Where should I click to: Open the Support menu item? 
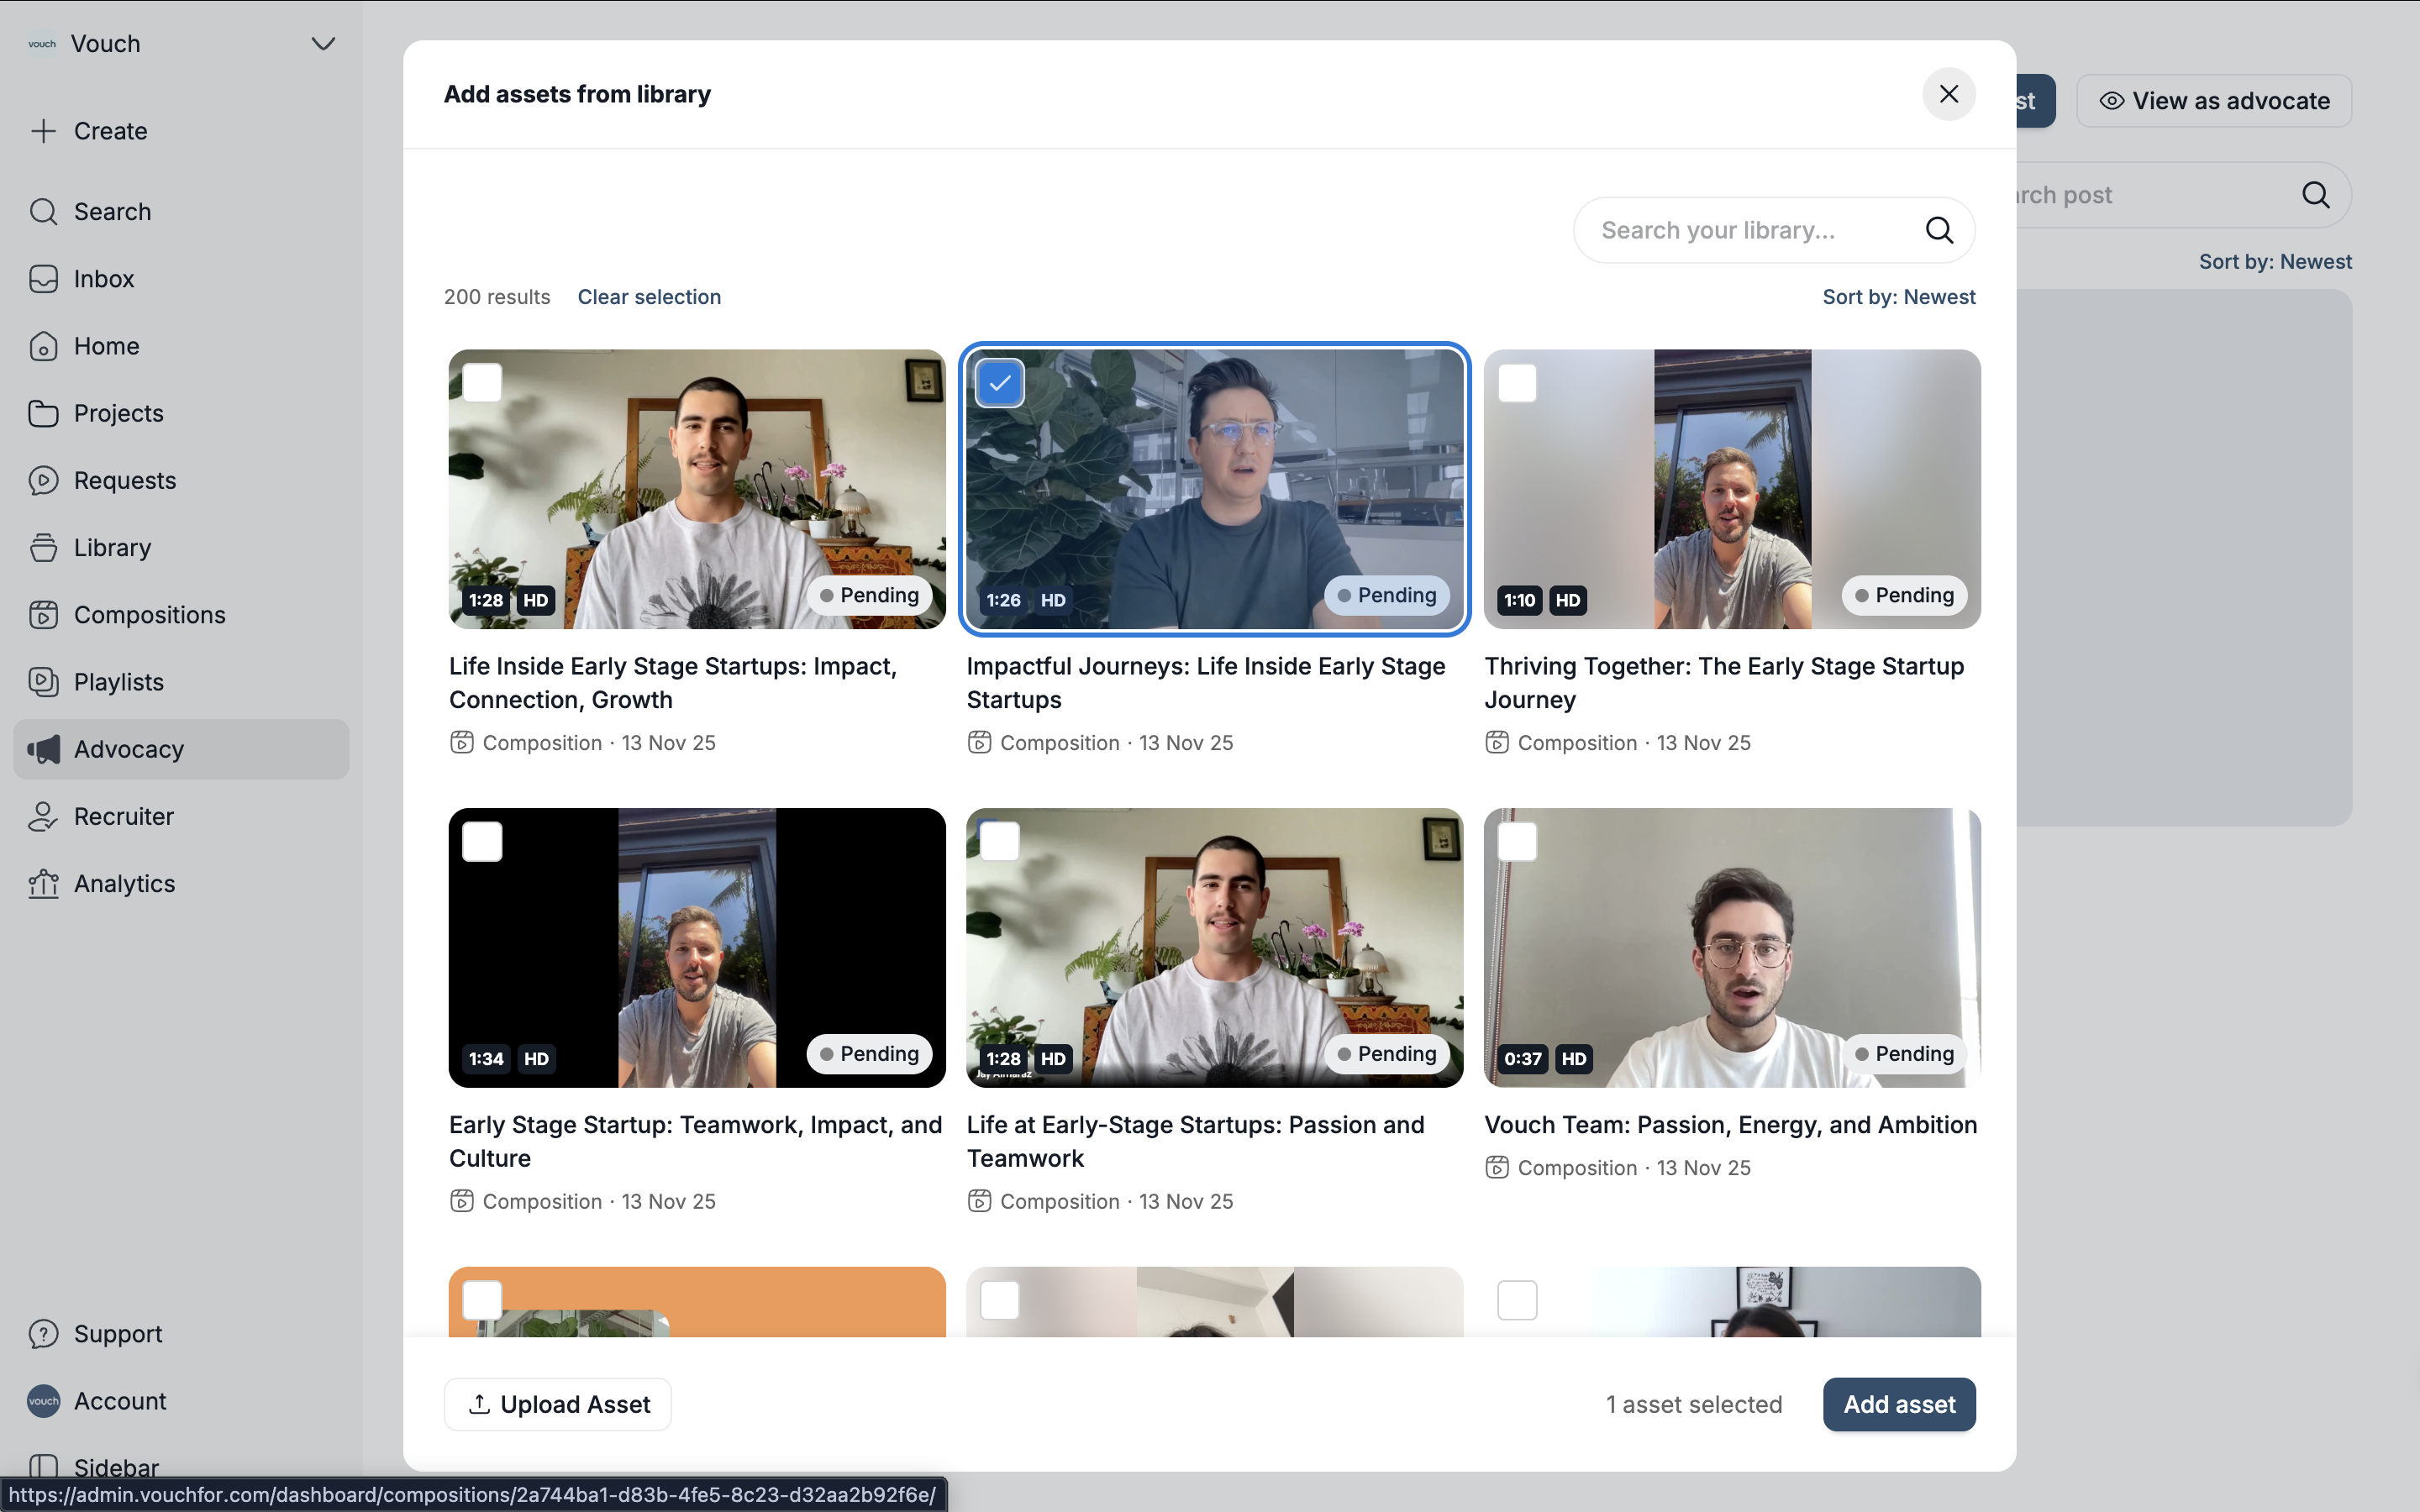pos(117,1334)
